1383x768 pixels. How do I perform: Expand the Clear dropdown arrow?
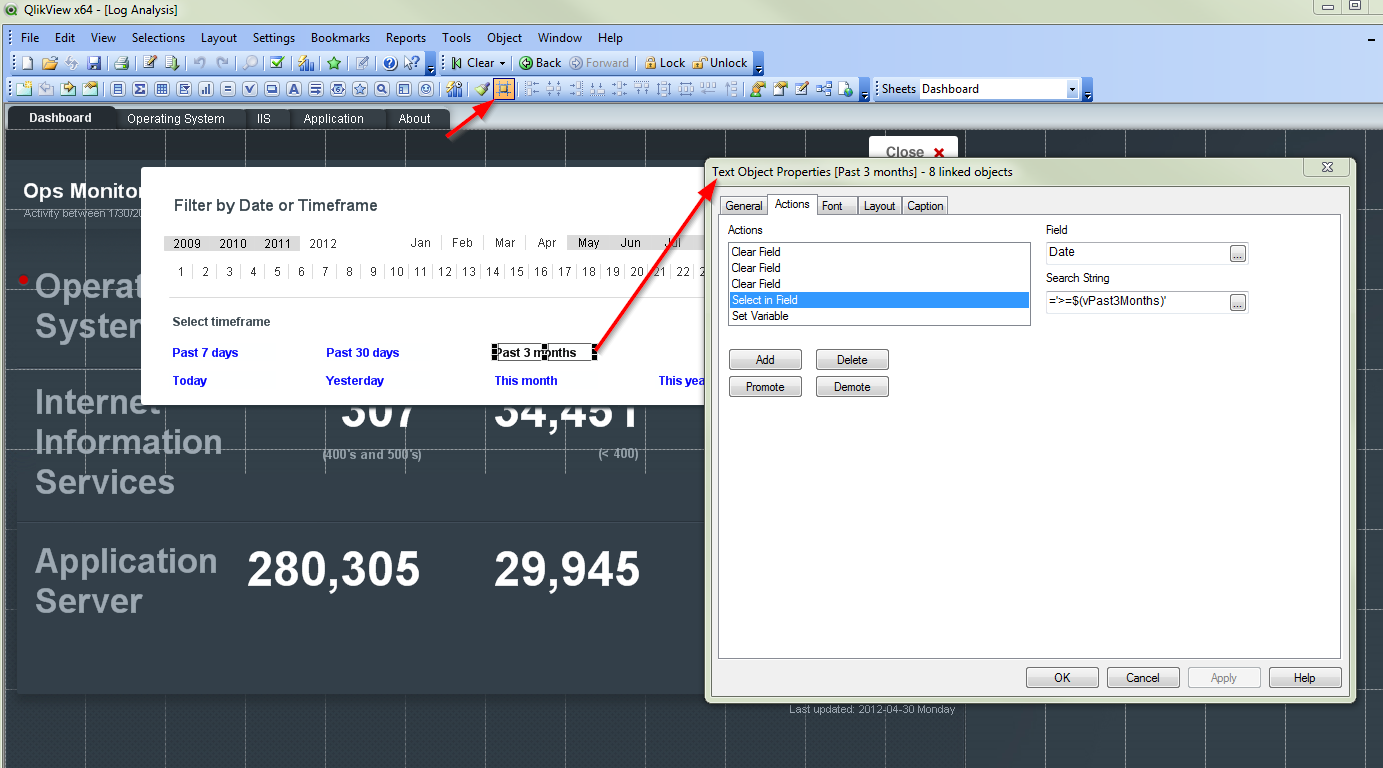pyautogui.click(x=502, y=63)
